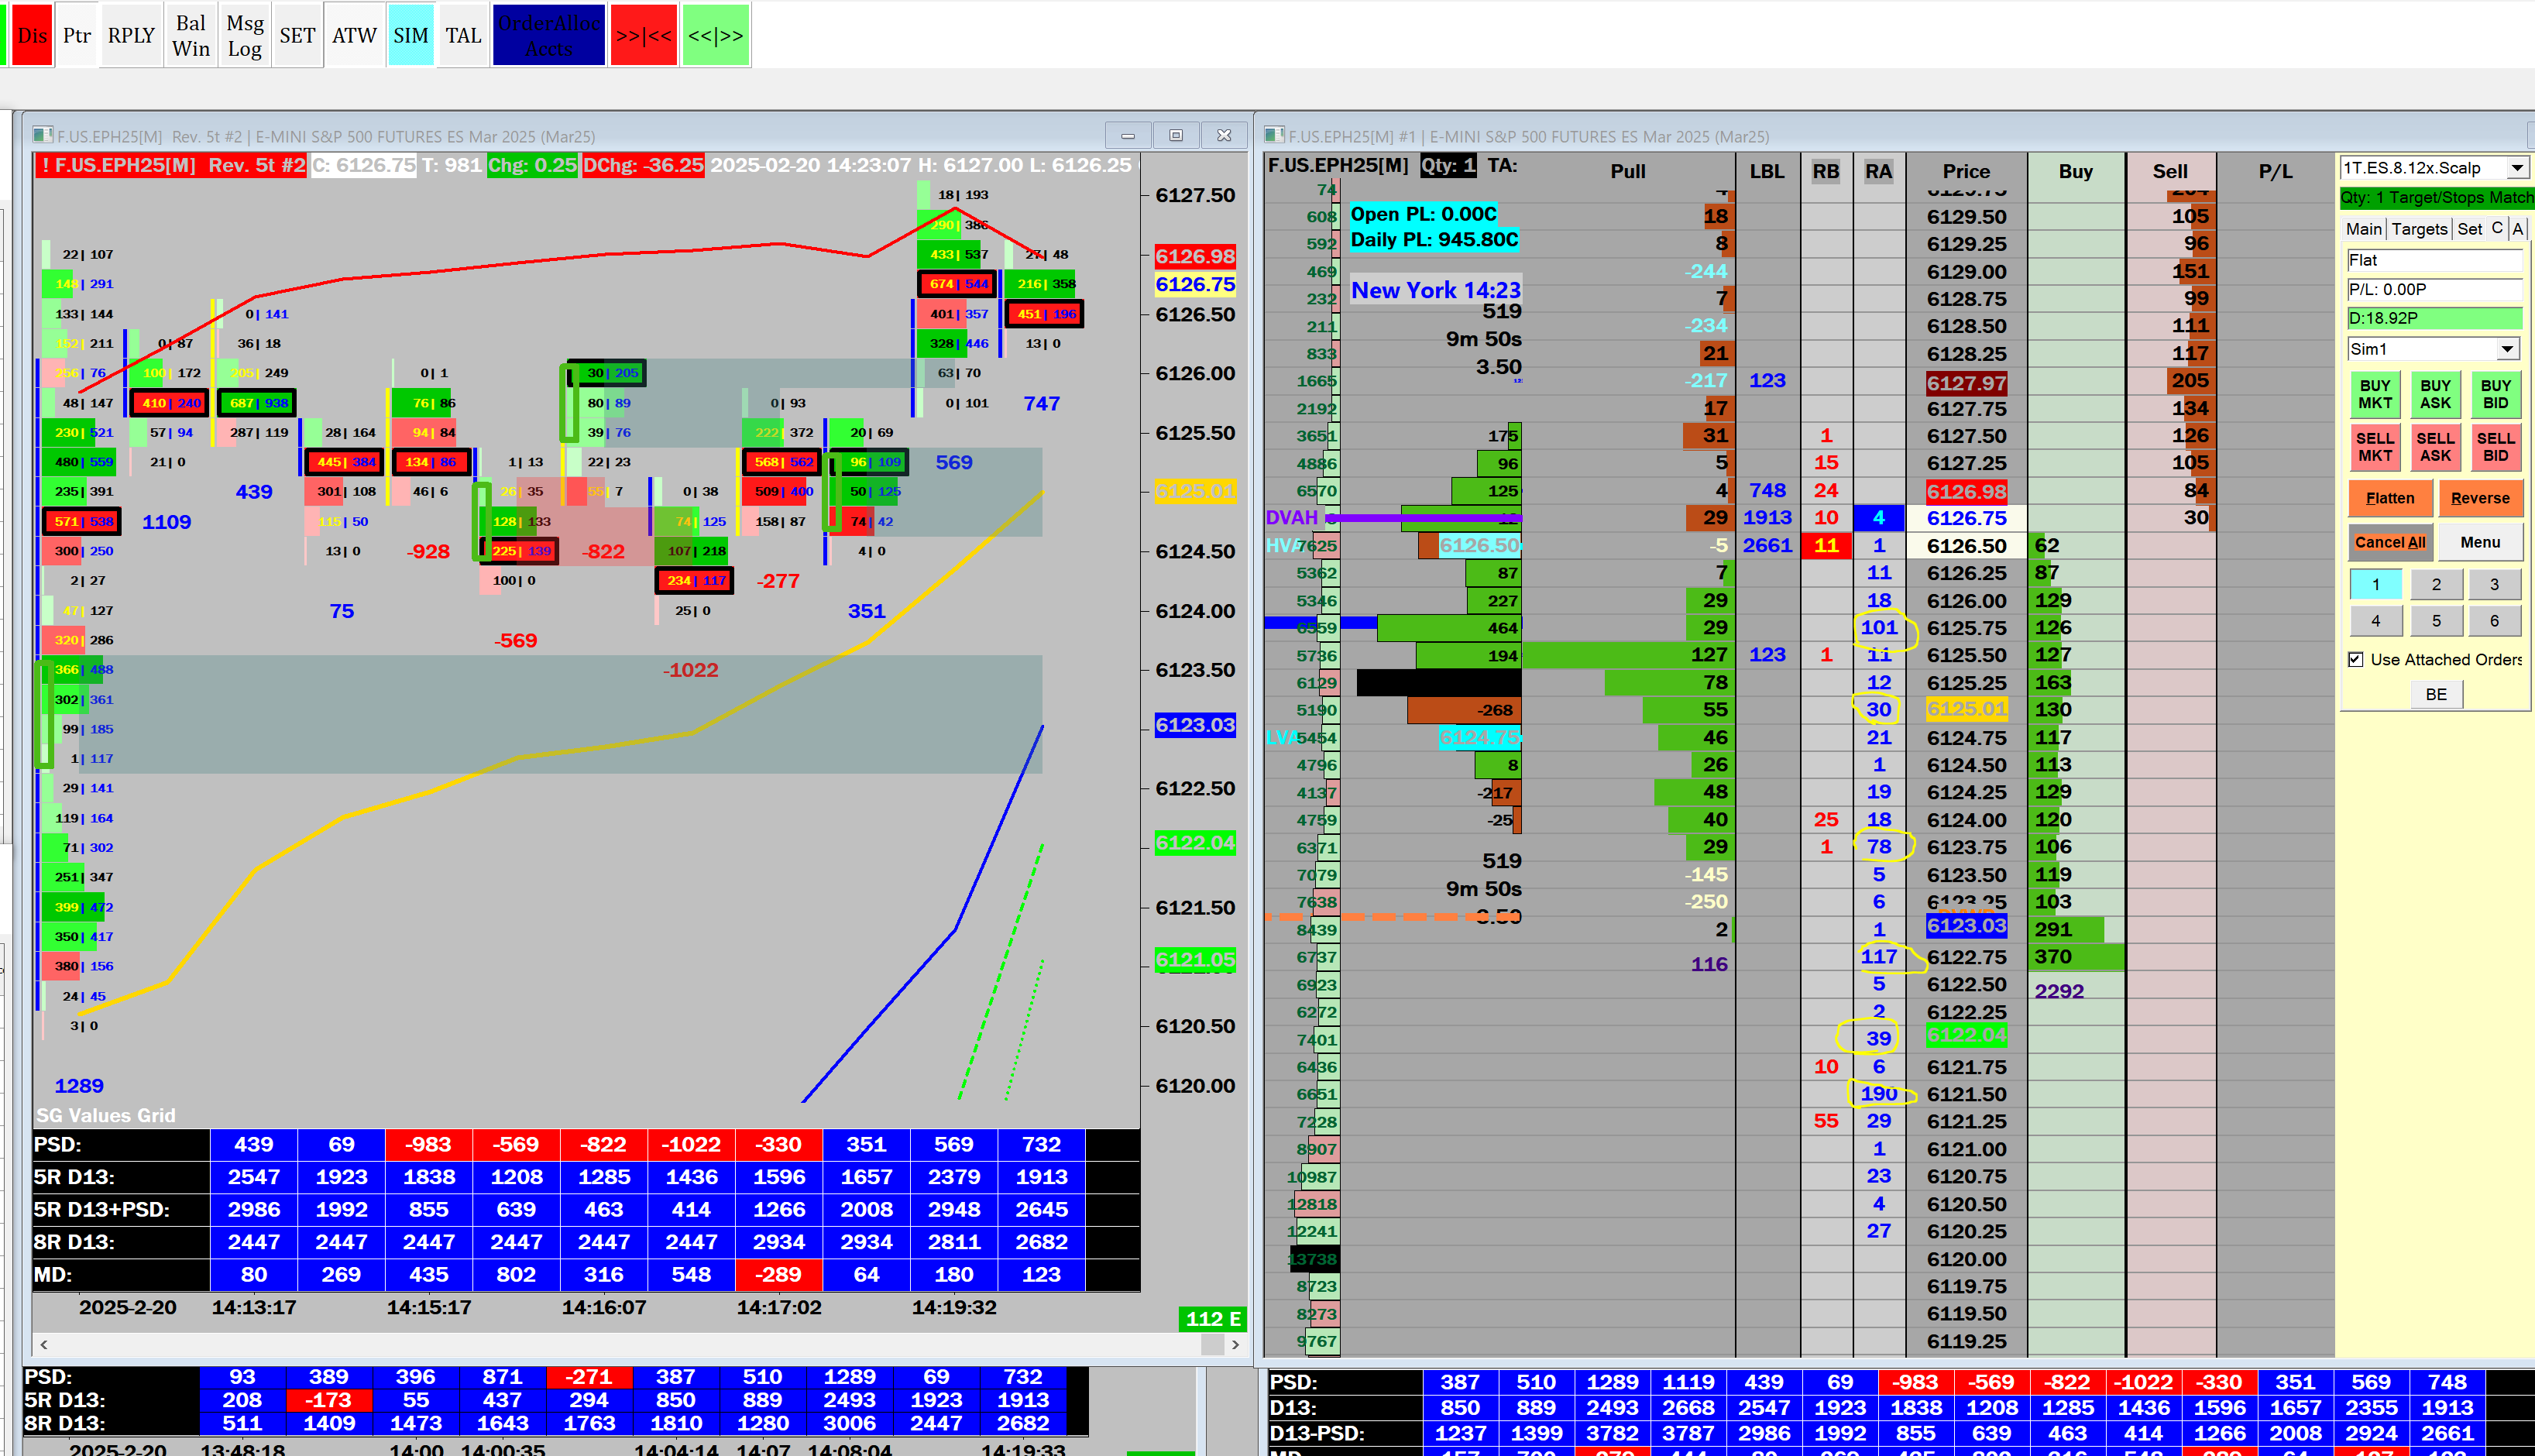Click the RPLY replay toolbar button

point(132,35)
